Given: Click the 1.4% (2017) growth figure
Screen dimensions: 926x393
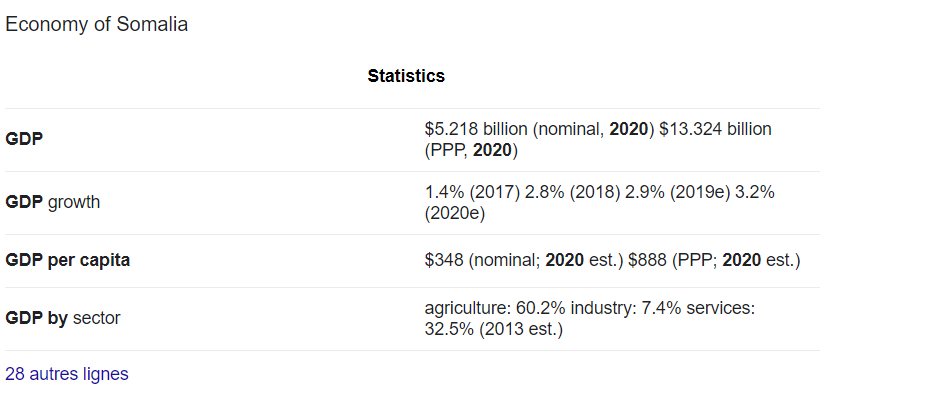Looking at the screenshot, I should [472, 193].
